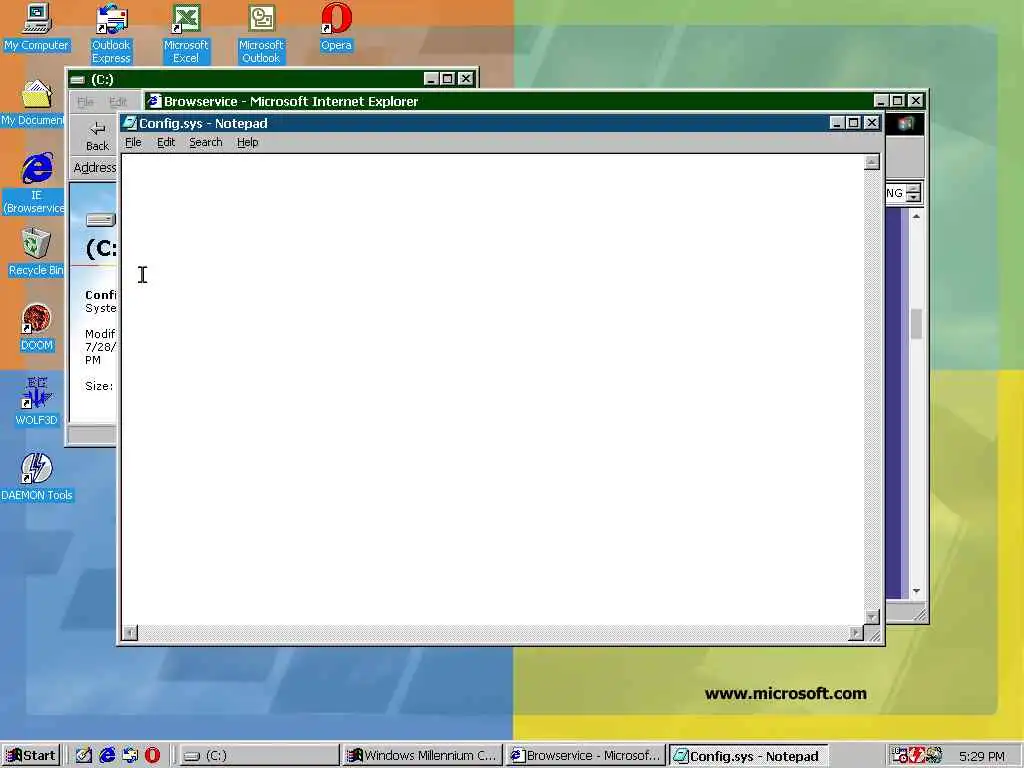Select the Recycle Bin icon
The width and height of the screenshot is (1024, 768).
[x=36, y=253]
